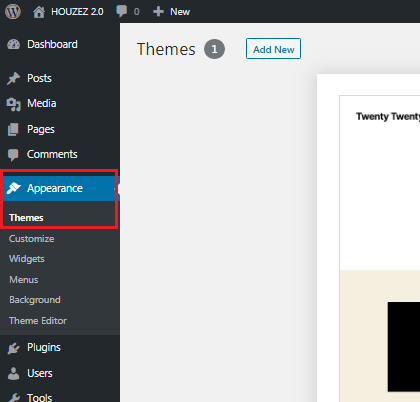Open the Dashboard gauge icon
This screenshot has width=420, height=402.
pyautogui.click(x=14, y=44)
